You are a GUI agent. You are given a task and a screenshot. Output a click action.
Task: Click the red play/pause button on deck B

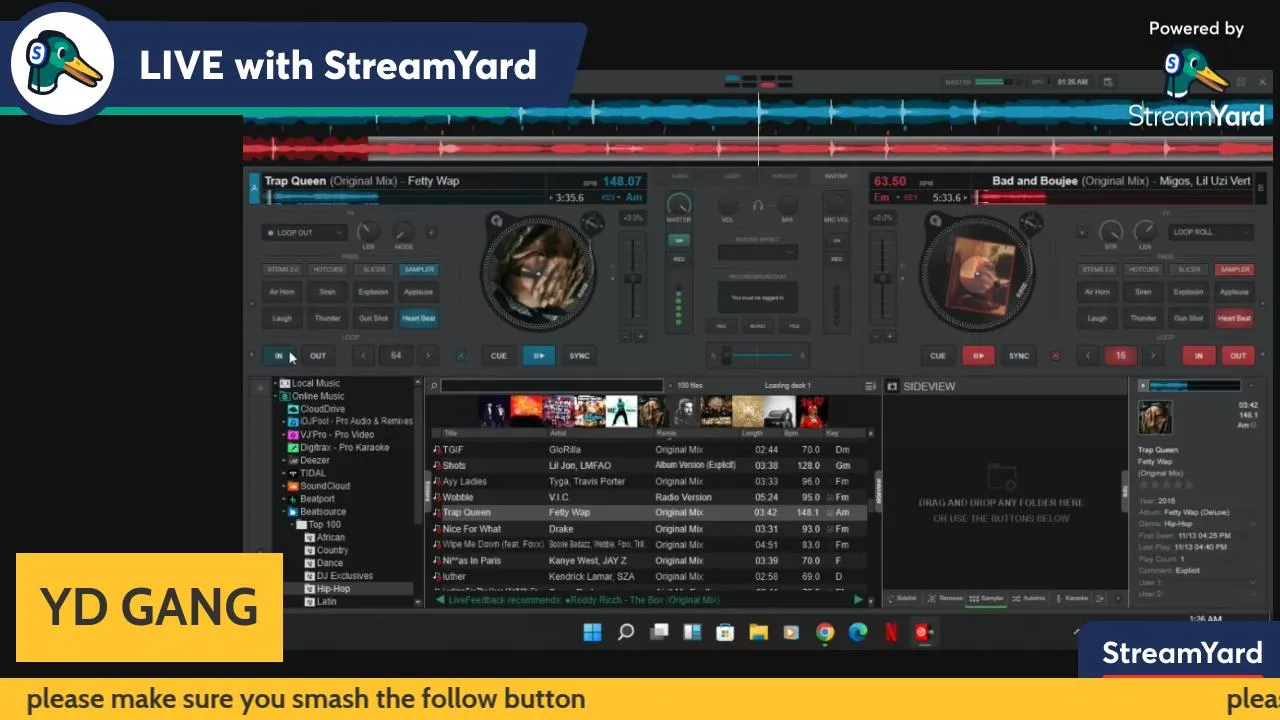point(978,355)
